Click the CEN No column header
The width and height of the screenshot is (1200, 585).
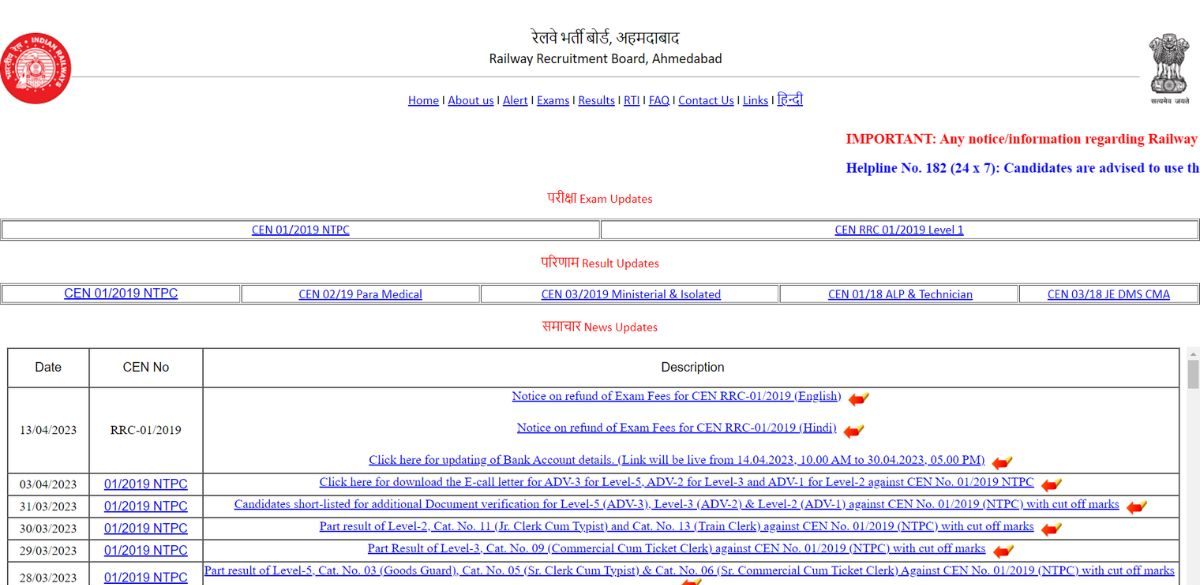point(146,368)
